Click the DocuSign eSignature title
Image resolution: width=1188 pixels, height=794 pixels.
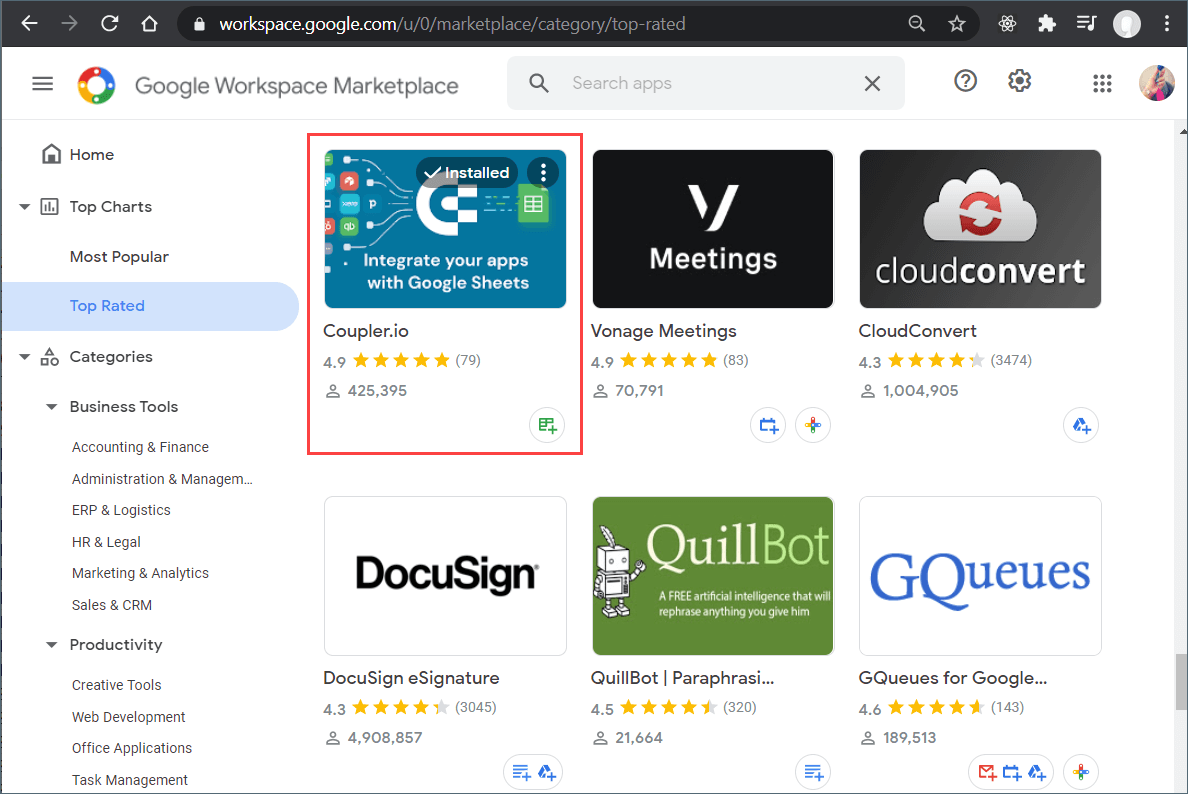411,678
